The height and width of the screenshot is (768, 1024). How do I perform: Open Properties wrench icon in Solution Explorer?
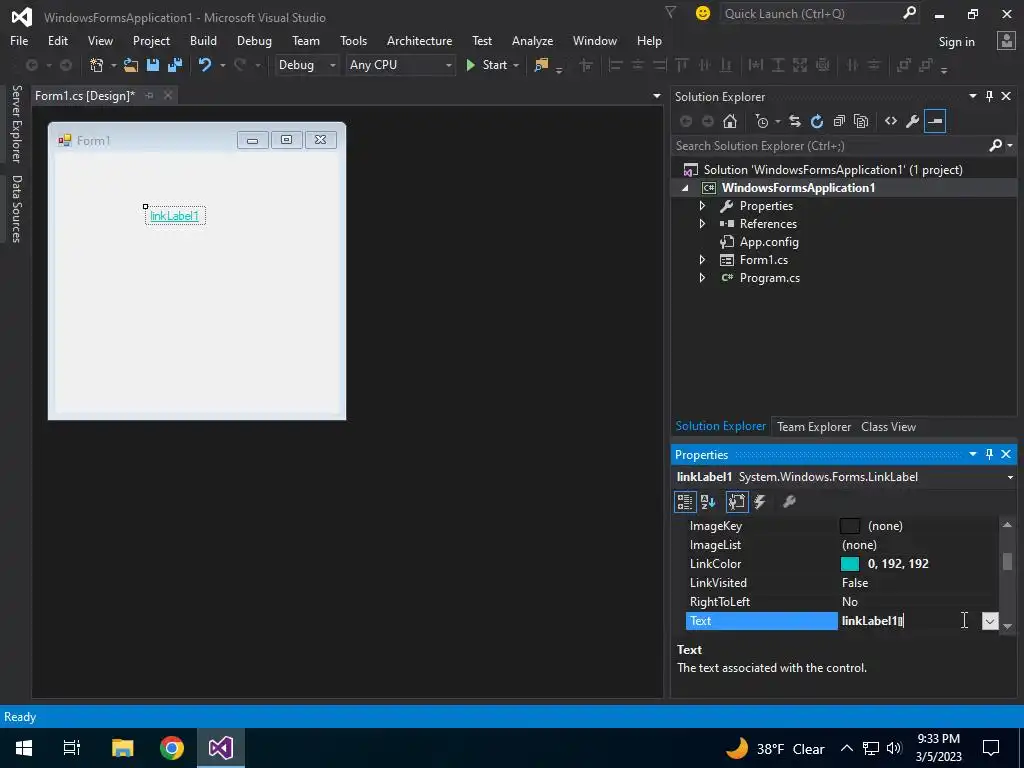tap(913, 121)
